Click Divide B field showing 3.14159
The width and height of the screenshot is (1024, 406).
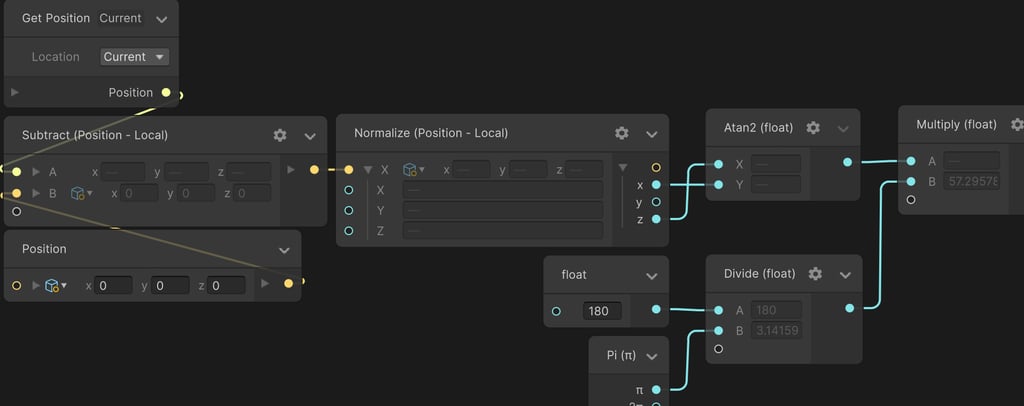coord(776,330)
